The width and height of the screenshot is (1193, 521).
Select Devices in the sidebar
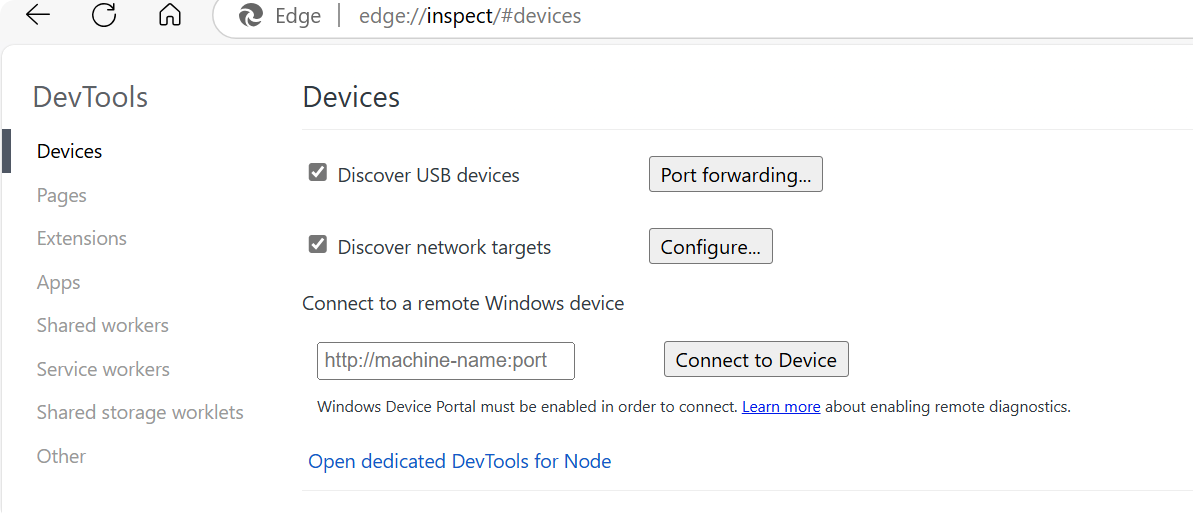pyautogui.click(x=69, y=151)
